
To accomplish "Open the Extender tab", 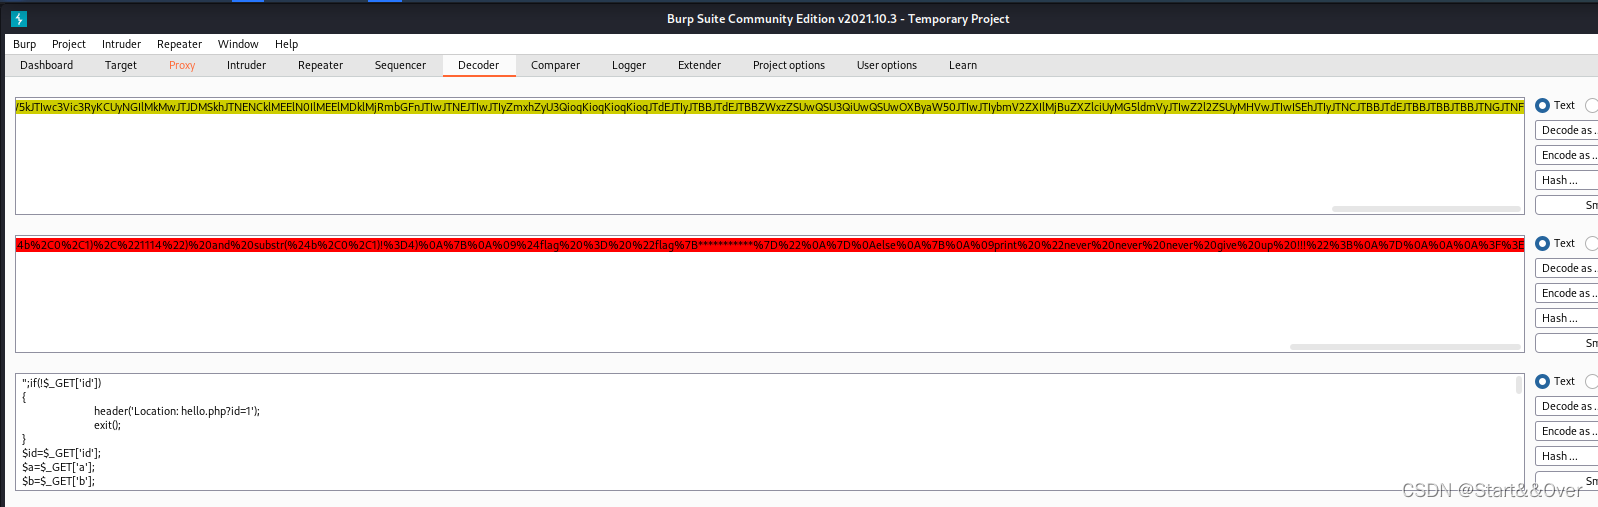I will click(699, 65).
